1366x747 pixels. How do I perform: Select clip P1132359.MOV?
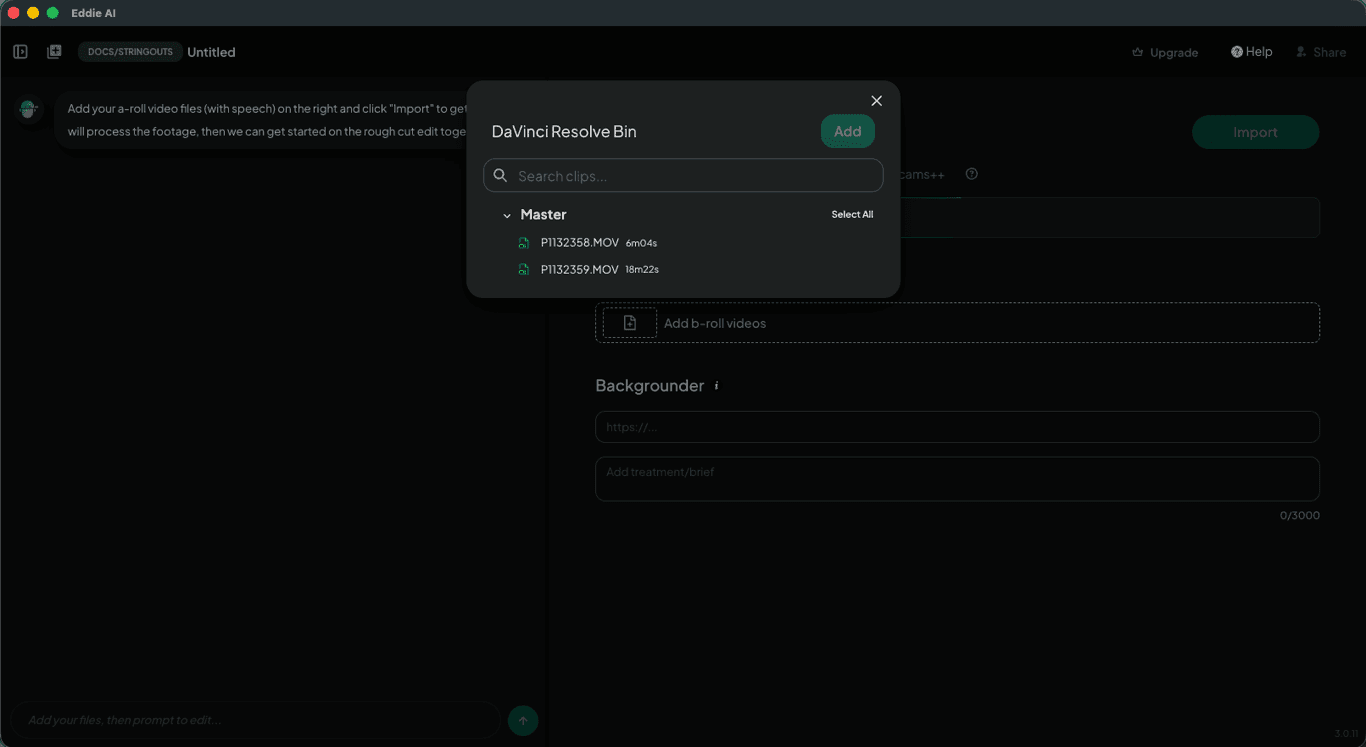[x=580, y=269]
